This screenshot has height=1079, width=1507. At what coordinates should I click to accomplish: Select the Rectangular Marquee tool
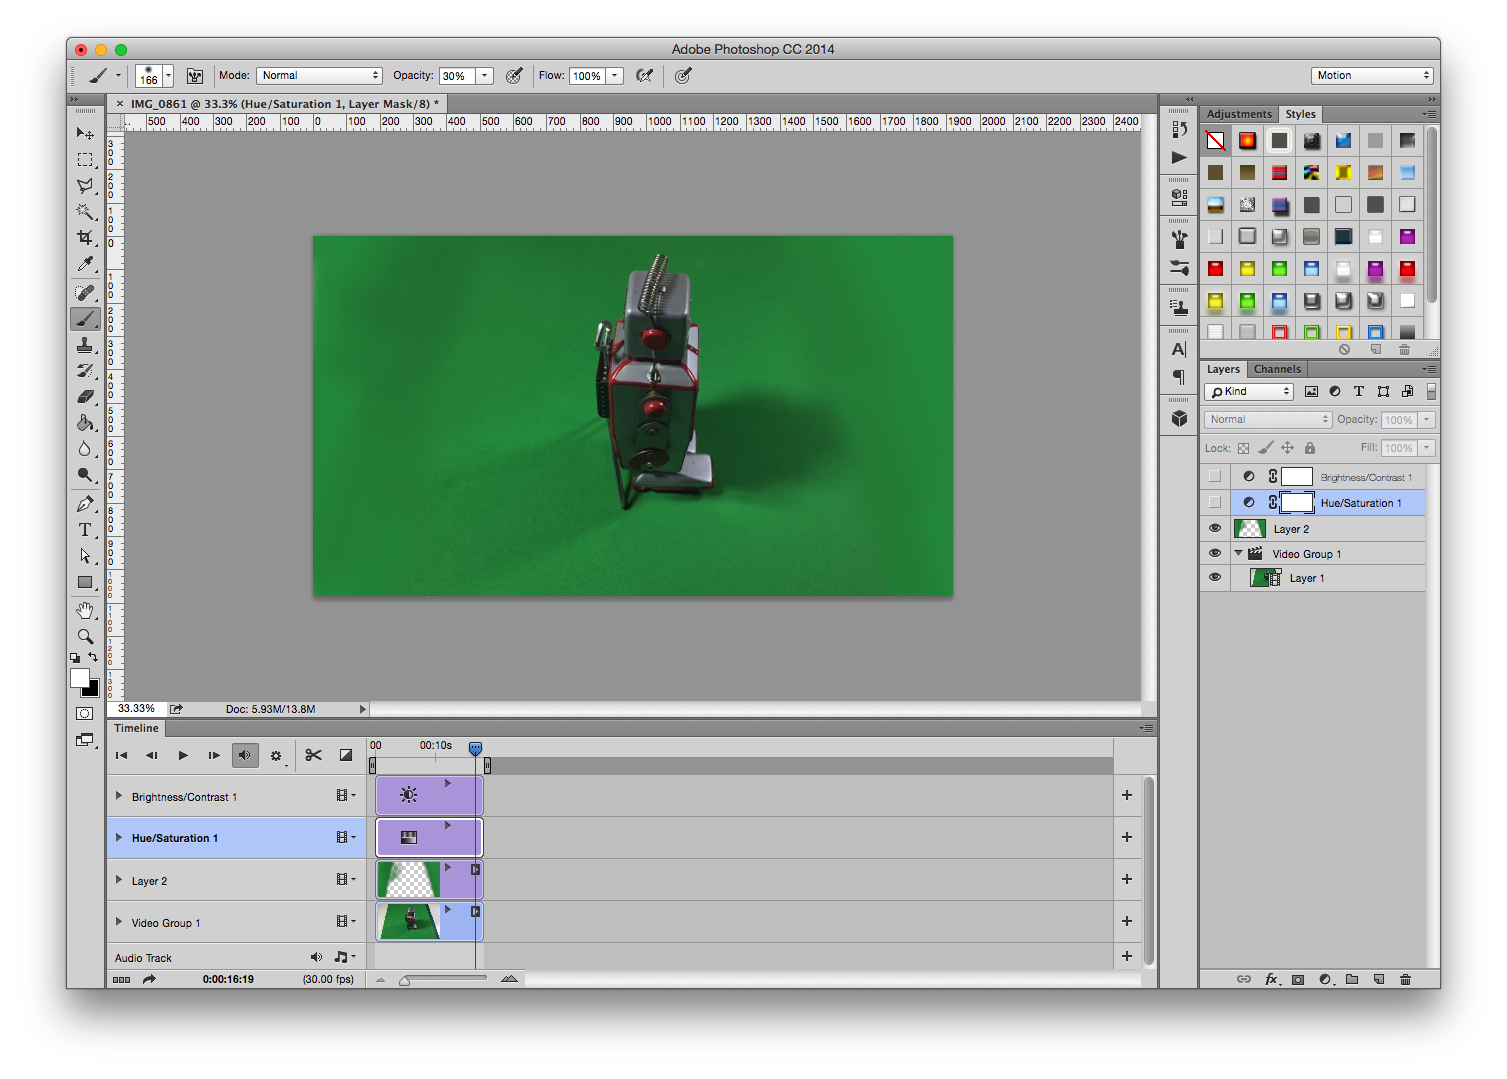(x=85, y=160)
